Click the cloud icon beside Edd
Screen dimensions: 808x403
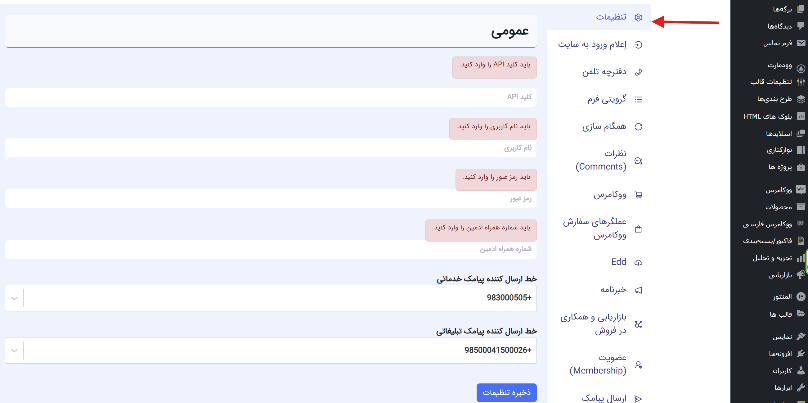pyautogui.click(x=639, y=262)
